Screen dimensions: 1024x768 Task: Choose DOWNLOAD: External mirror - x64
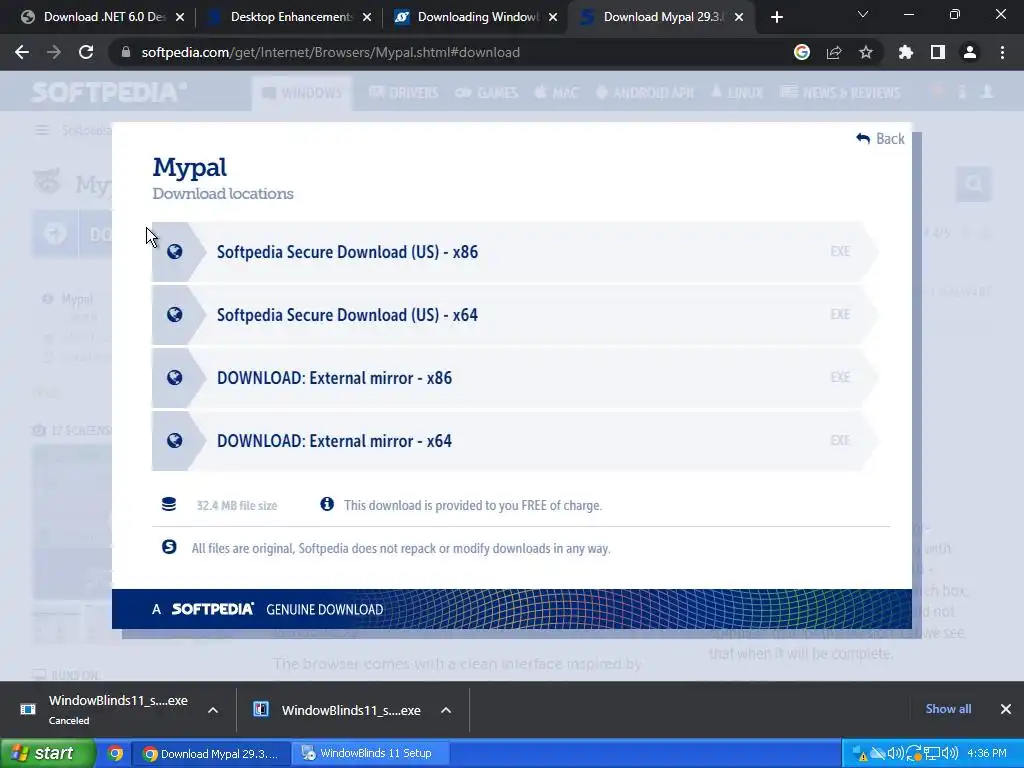click(x=515, y=441)
